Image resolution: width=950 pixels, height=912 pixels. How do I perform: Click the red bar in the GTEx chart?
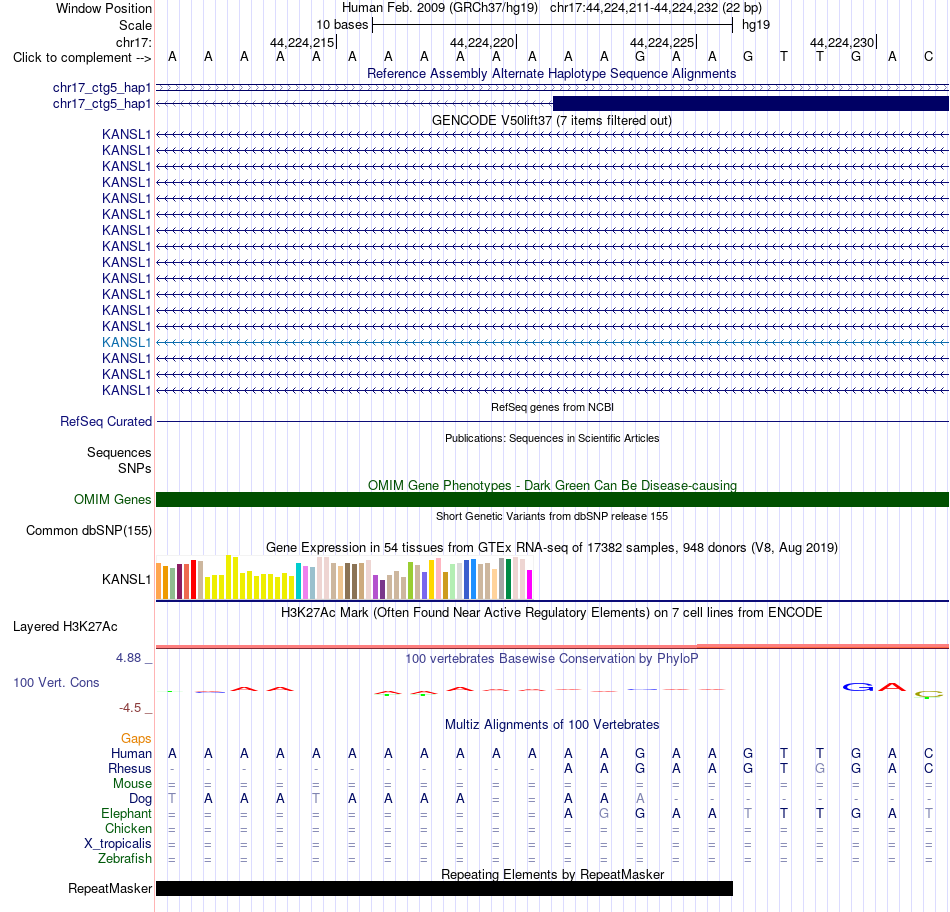coord(193,579)
